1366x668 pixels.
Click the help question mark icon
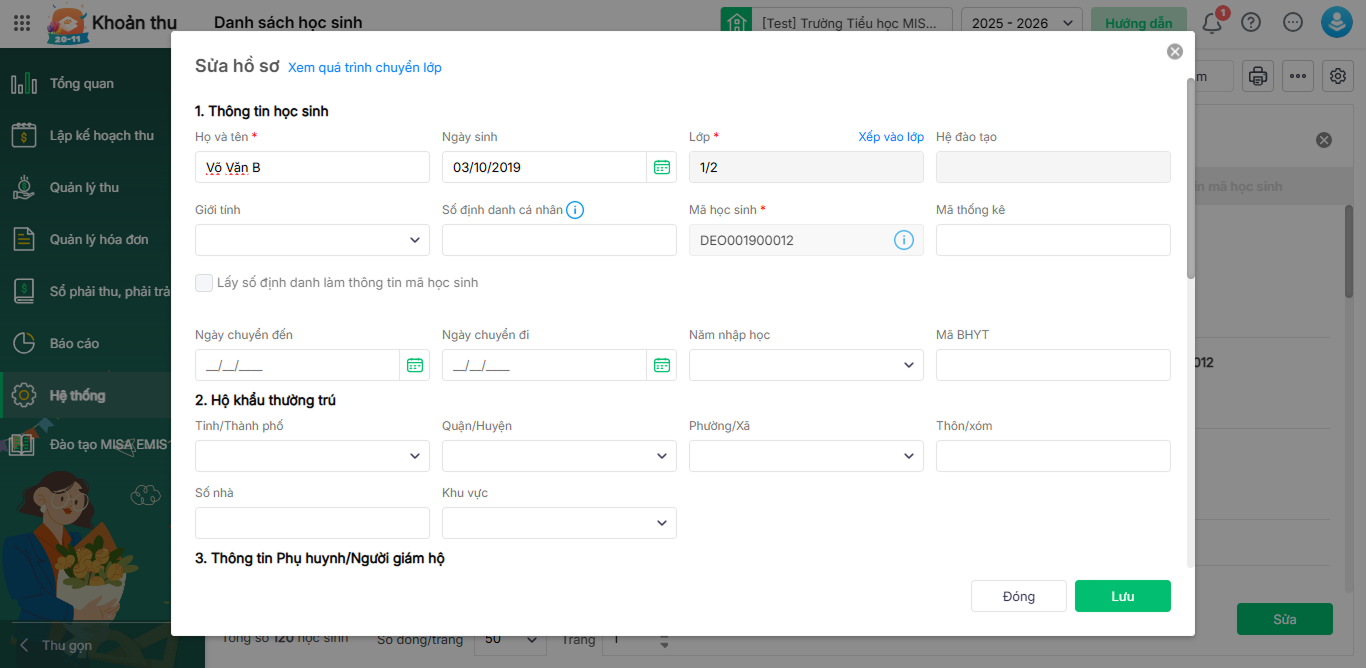1251,22
